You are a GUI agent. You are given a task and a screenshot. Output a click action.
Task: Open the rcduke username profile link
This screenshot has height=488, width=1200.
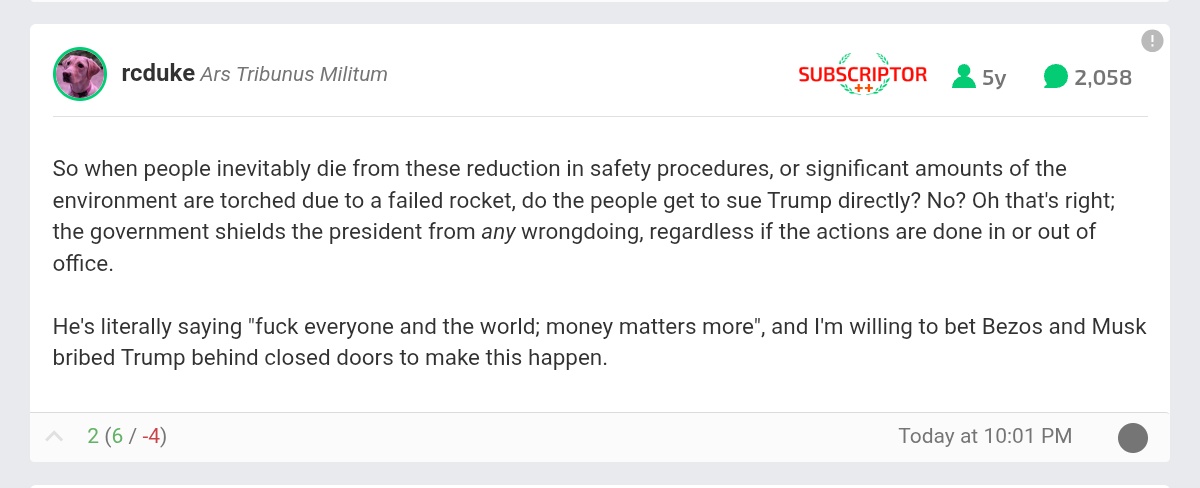click(x=157, y=74)
